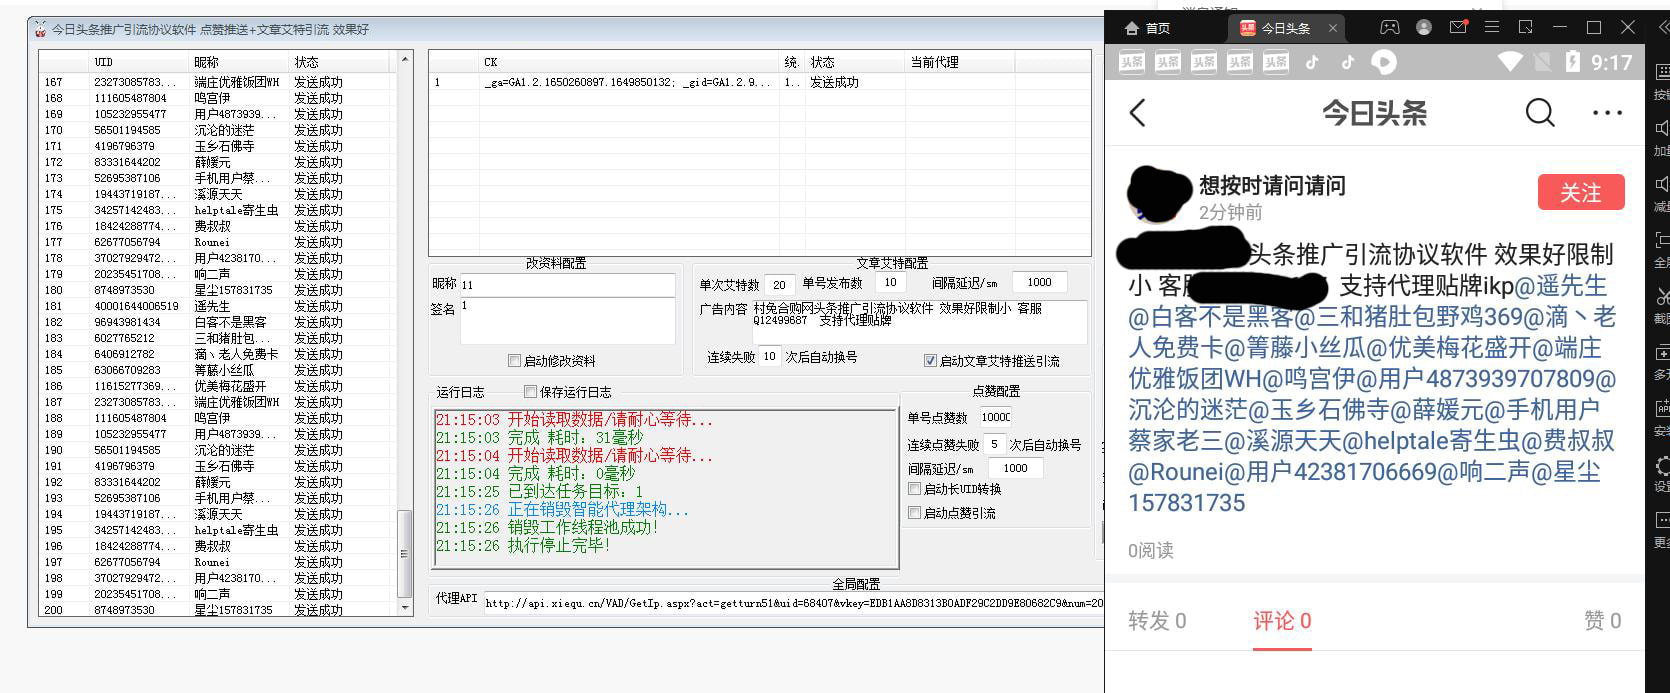1670x693 pixels.
Task: Click the emulator window shrink icon
Action: pos(1526,27)
